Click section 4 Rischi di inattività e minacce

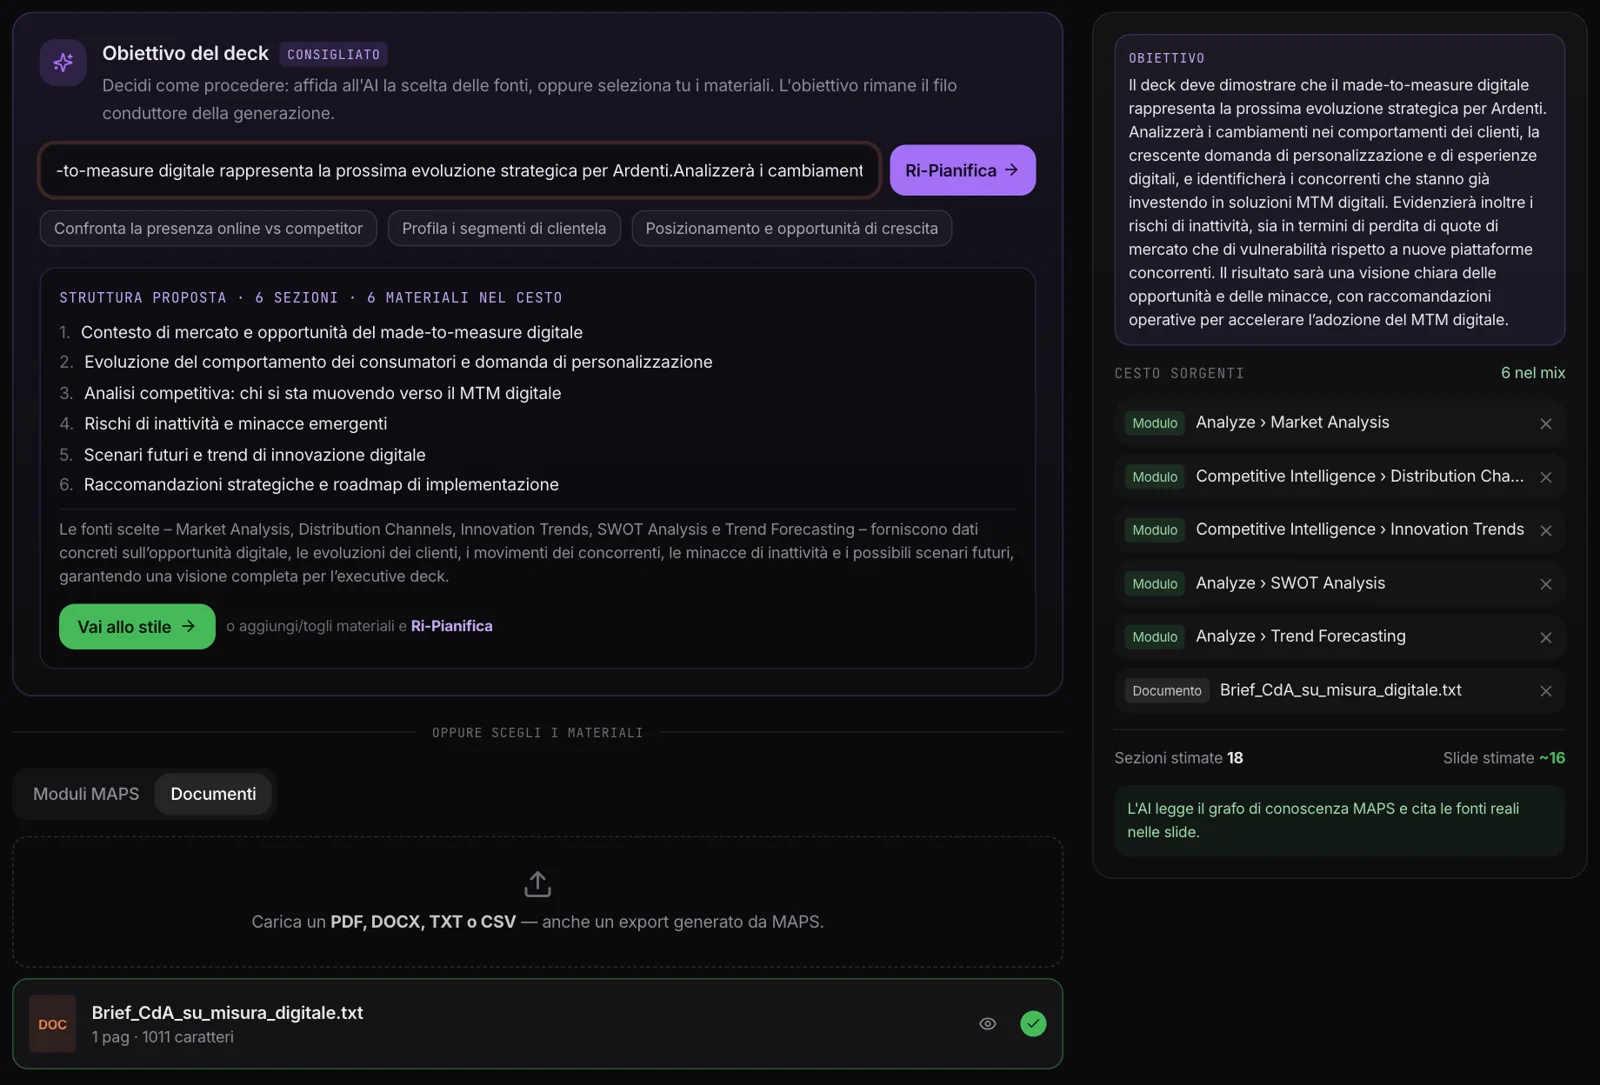click(x=223, y=423)
